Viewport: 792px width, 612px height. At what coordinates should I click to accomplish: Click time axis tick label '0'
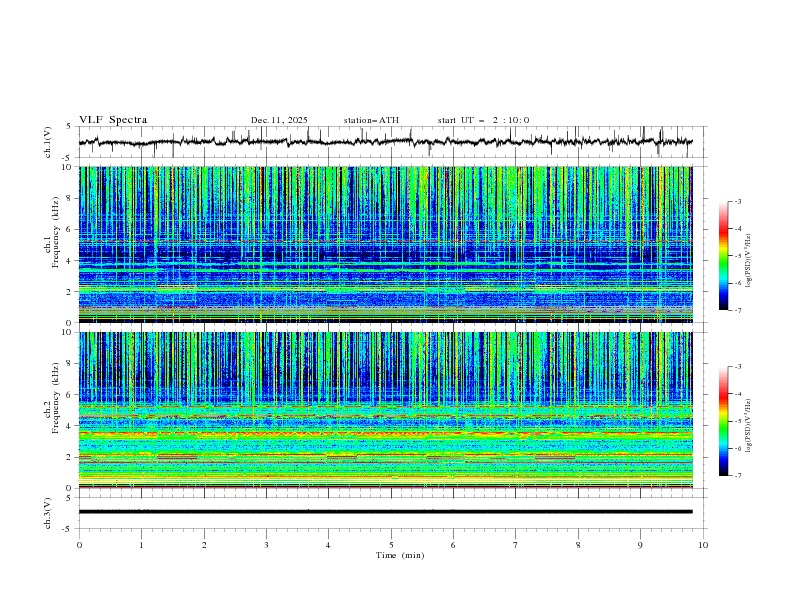click(79, 545)
